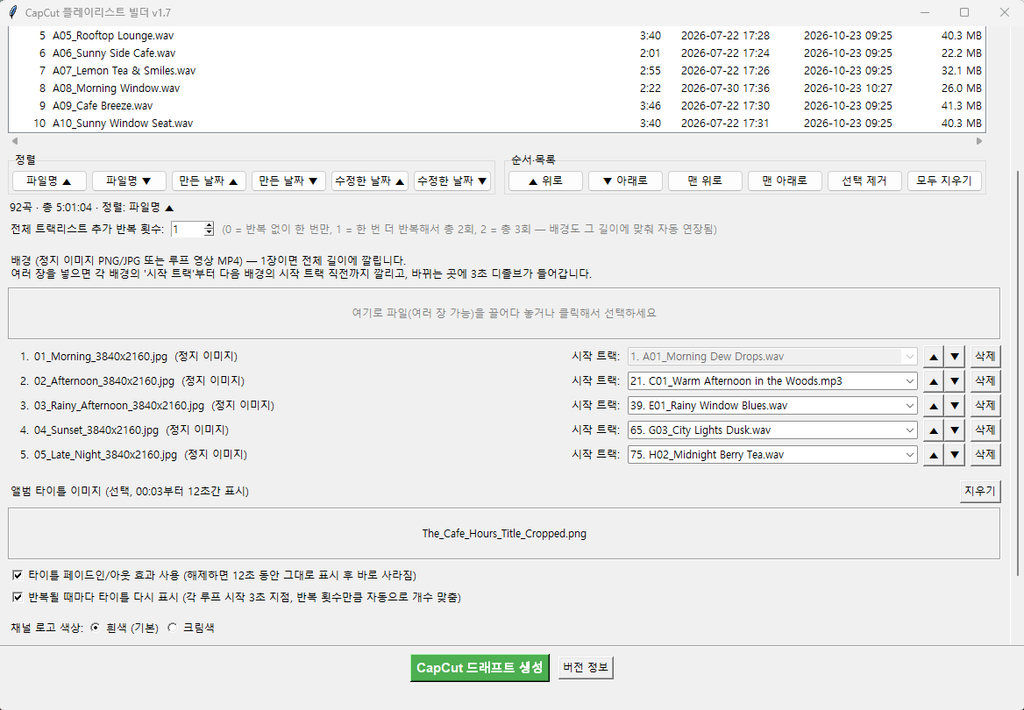Select 크림색 logo color radio
The width and height of the screenshot is (1024, 710).
coord(172,628)
